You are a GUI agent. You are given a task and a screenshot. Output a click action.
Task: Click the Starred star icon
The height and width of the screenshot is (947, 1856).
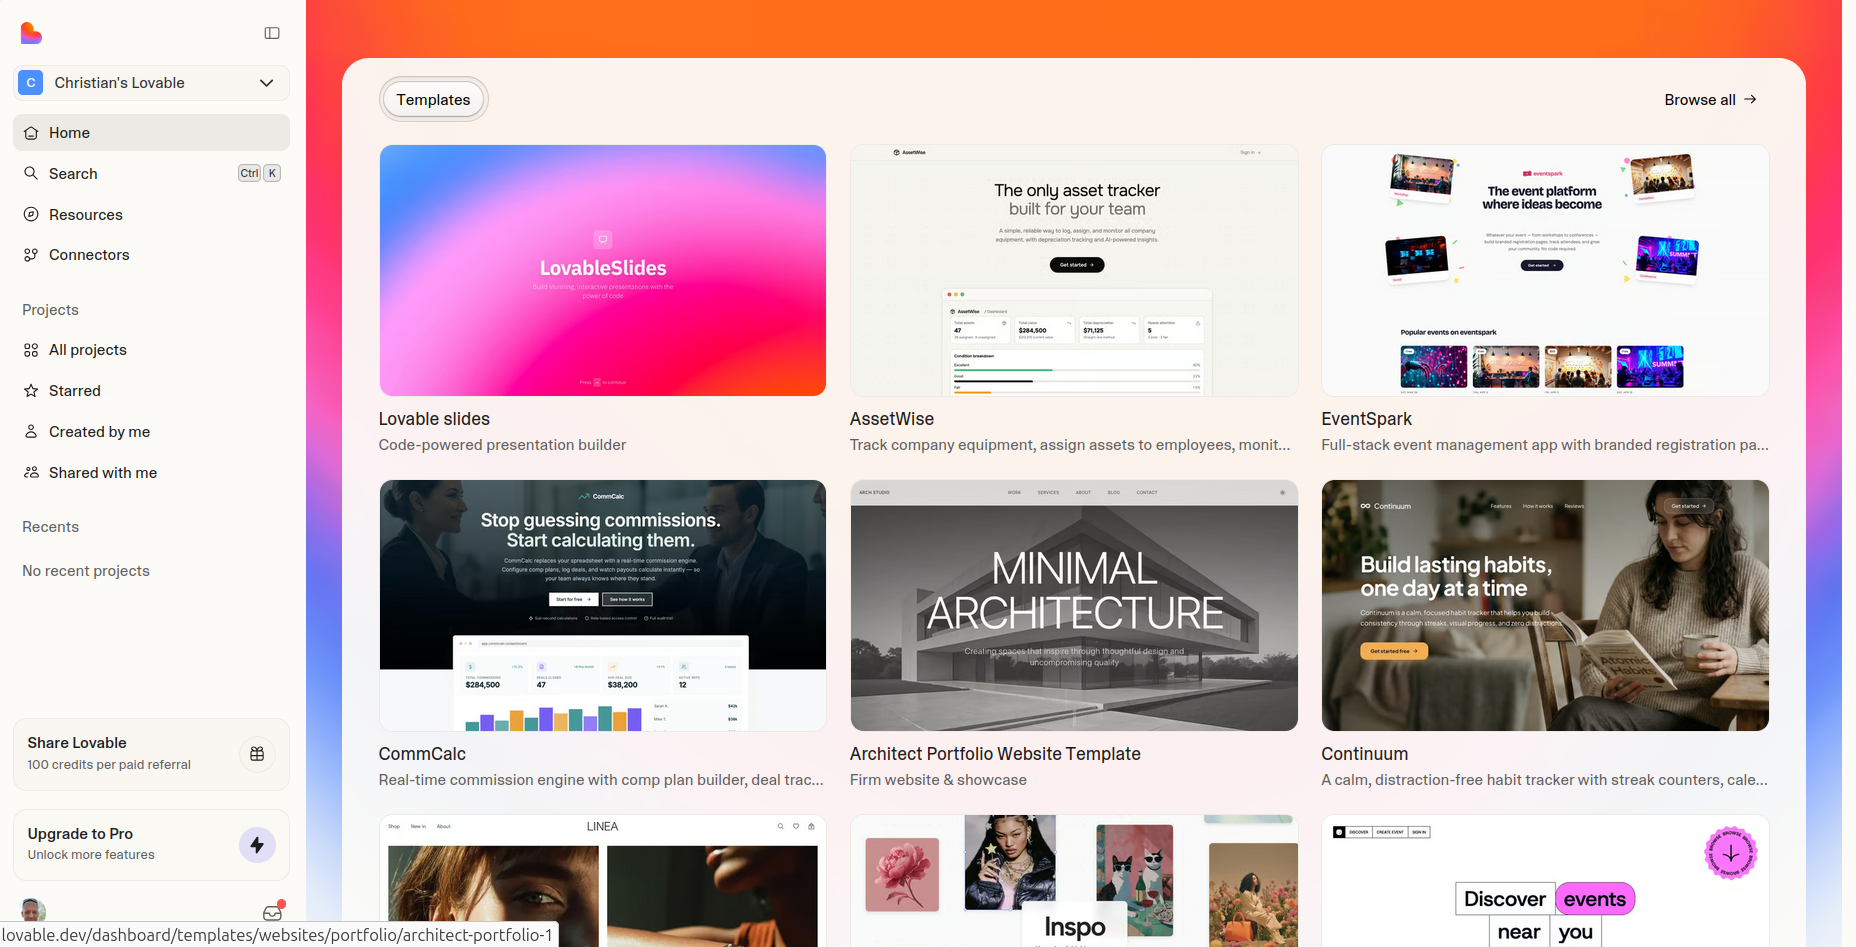31,391
